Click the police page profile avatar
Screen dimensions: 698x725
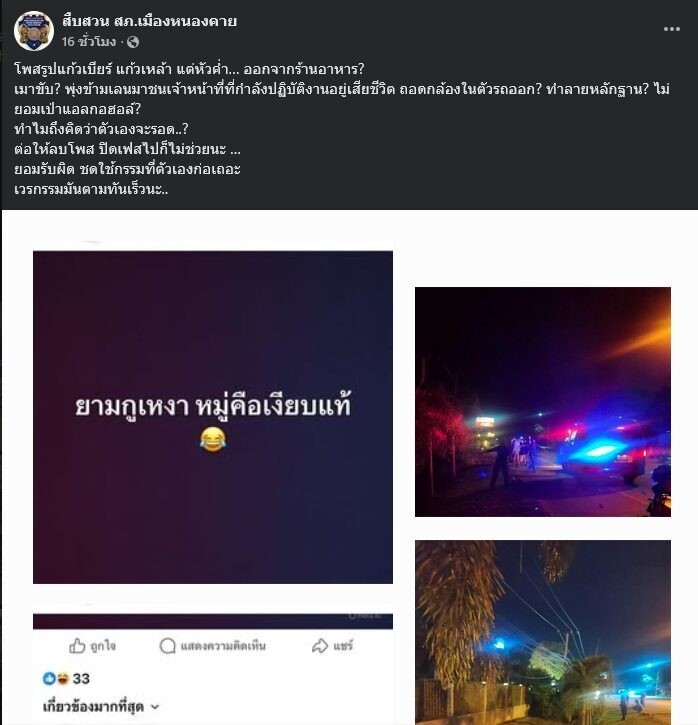point(34,31)
